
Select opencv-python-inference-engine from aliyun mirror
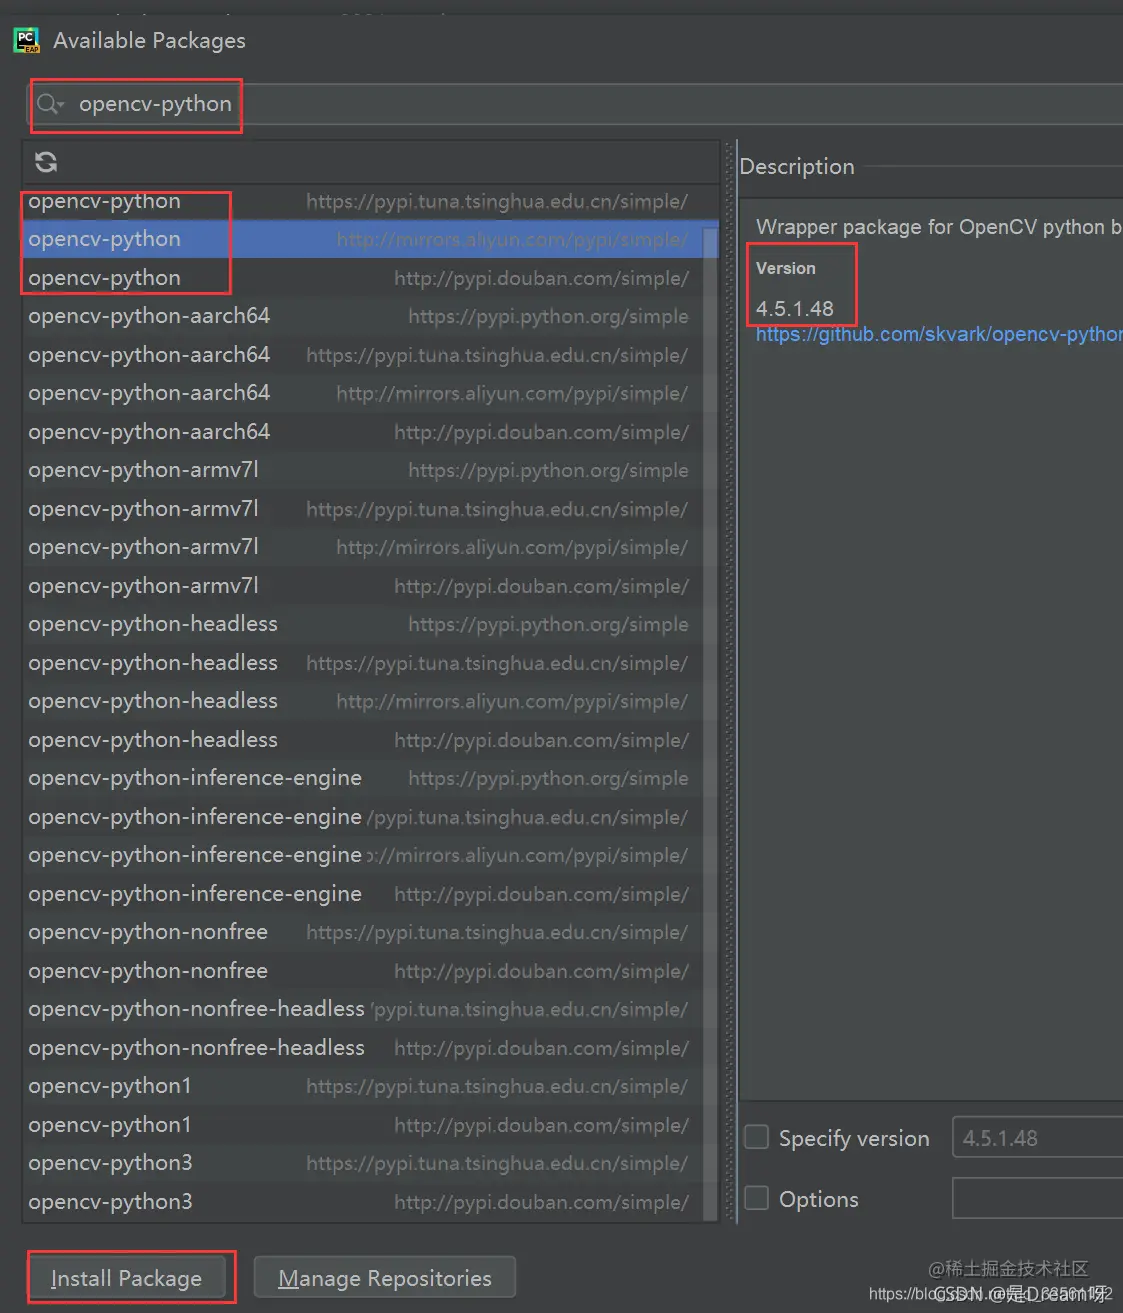click(x=362, y=855)
